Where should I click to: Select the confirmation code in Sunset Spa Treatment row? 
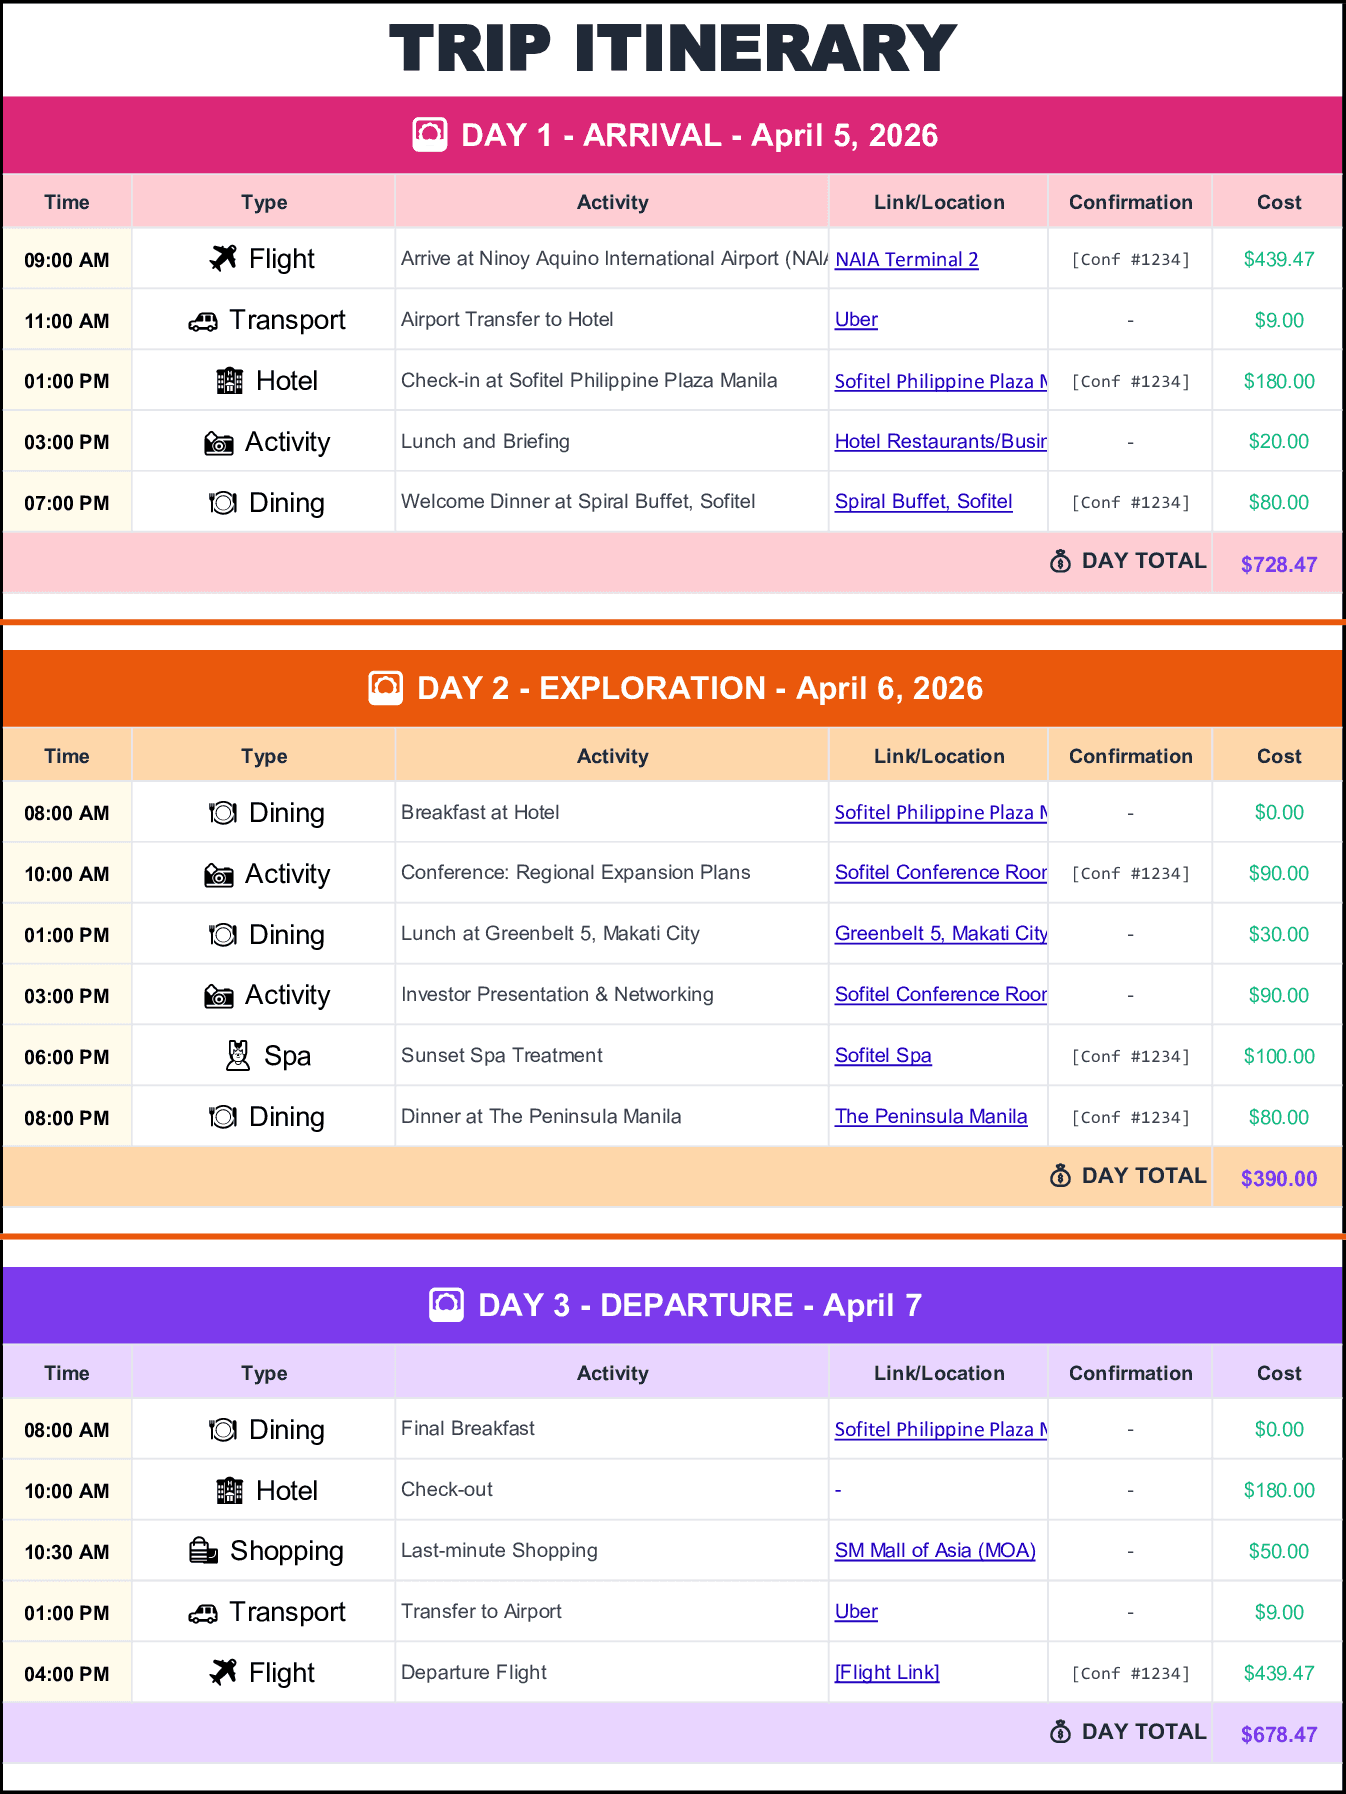[x=1130, y=1056]
